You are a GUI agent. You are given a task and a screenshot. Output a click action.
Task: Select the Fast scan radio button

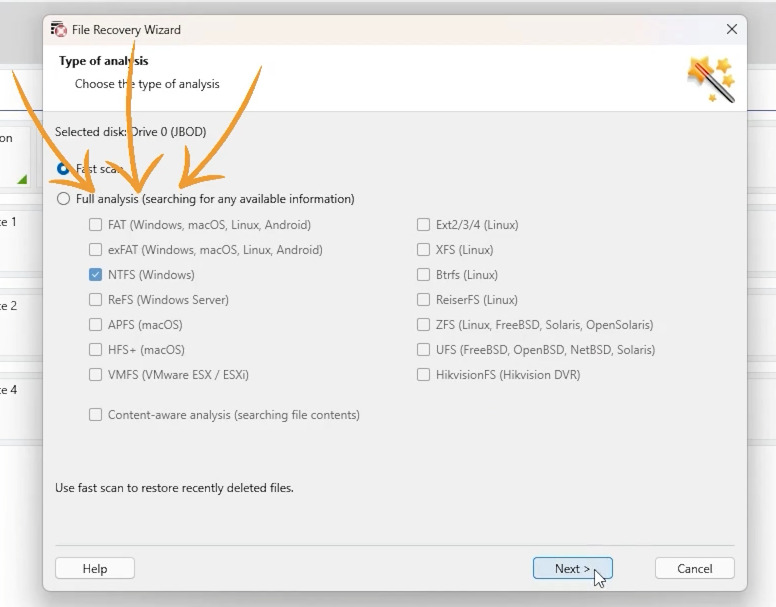pos(63,169)
